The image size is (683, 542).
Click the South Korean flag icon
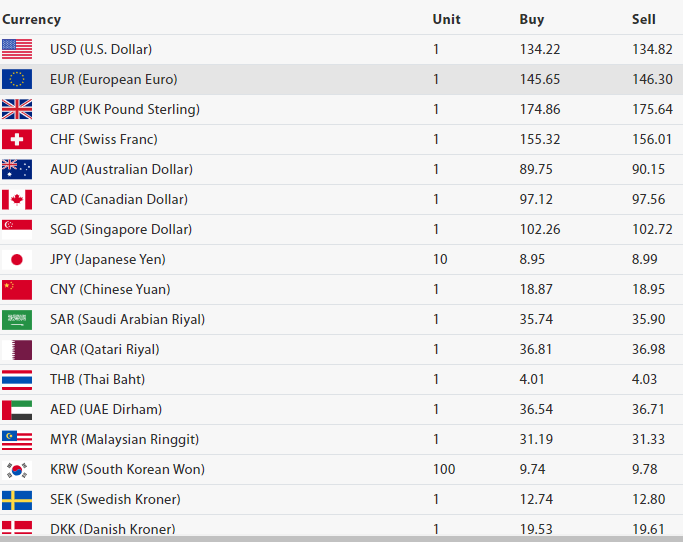[17, 469]
